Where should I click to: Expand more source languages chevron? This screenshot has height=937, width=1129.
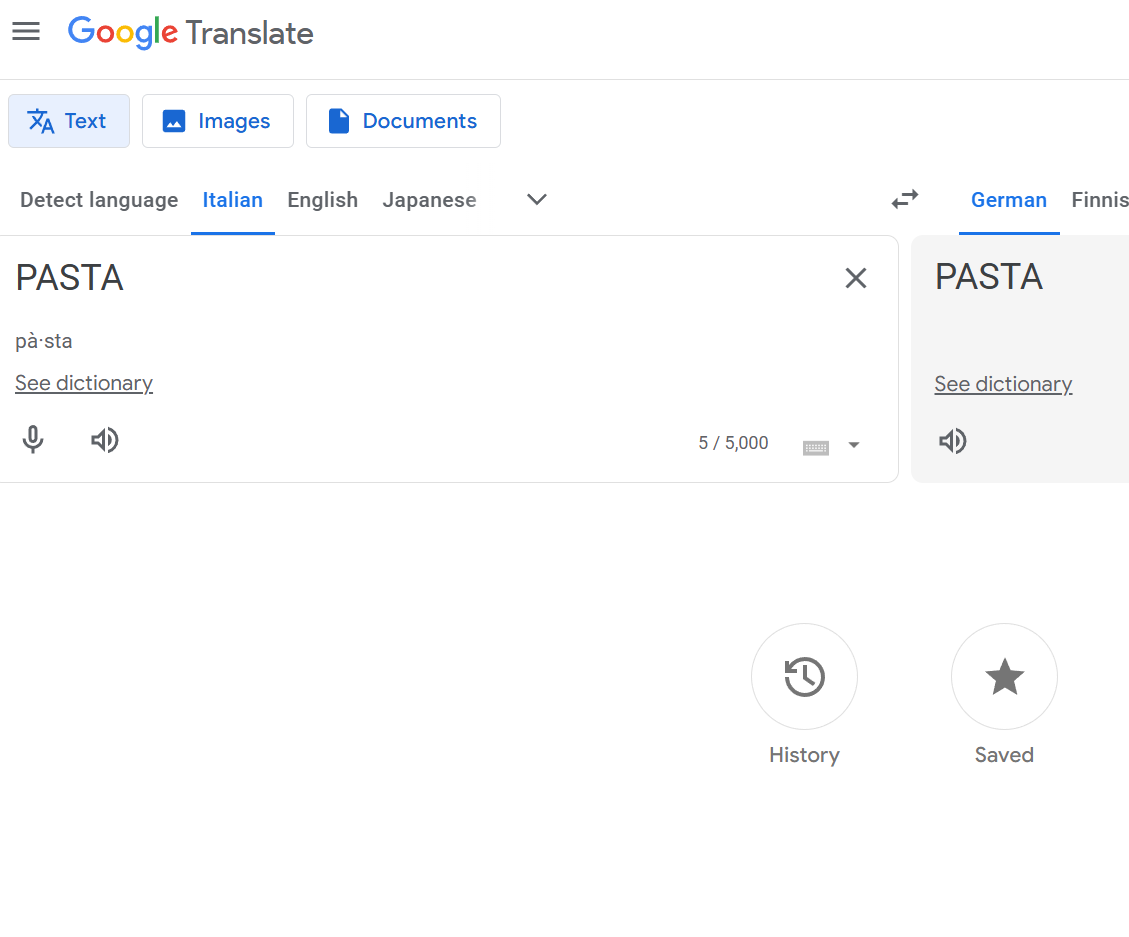537,199
